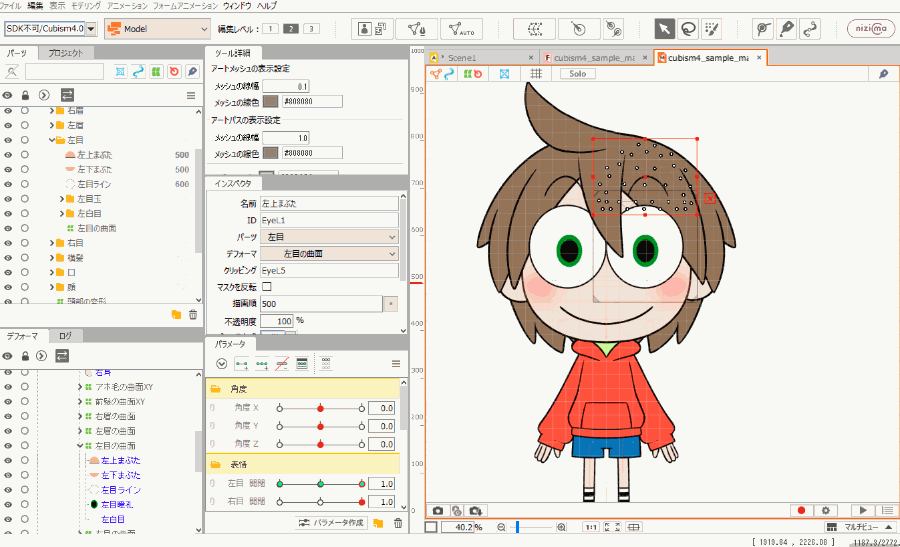The height and width of the screenshot is (547, 900).
Task: Toggle visibility of the 顔 folder
Action: point(8,287)
